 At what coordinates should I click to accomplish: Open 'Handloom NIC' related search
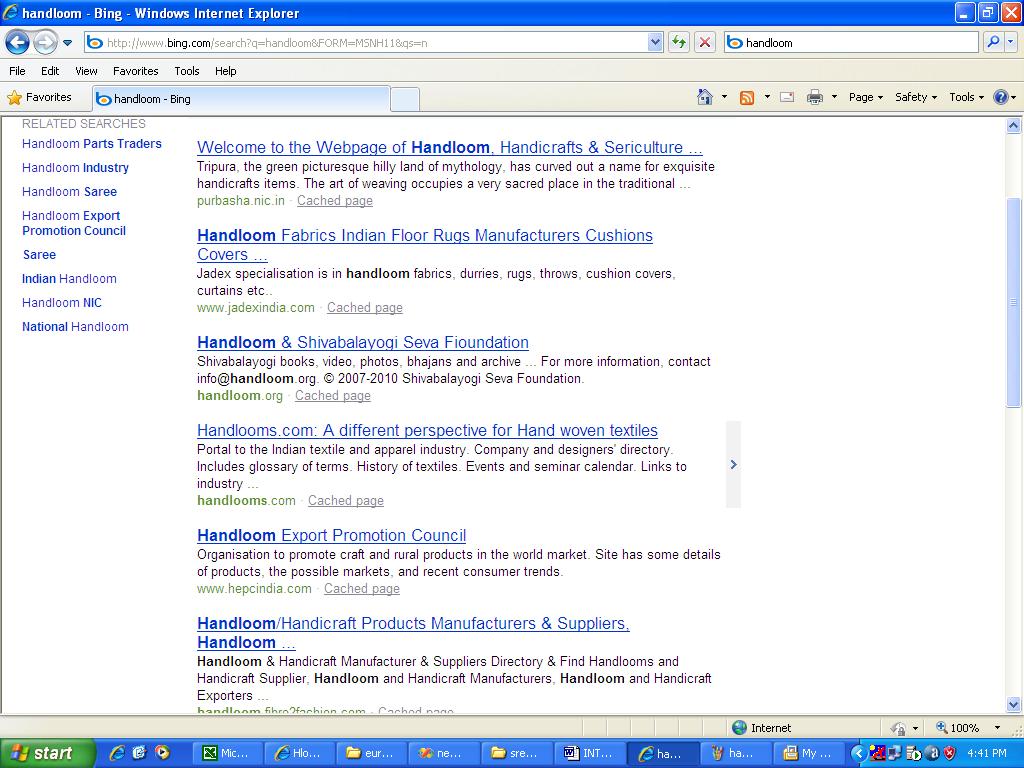(61, 303)
